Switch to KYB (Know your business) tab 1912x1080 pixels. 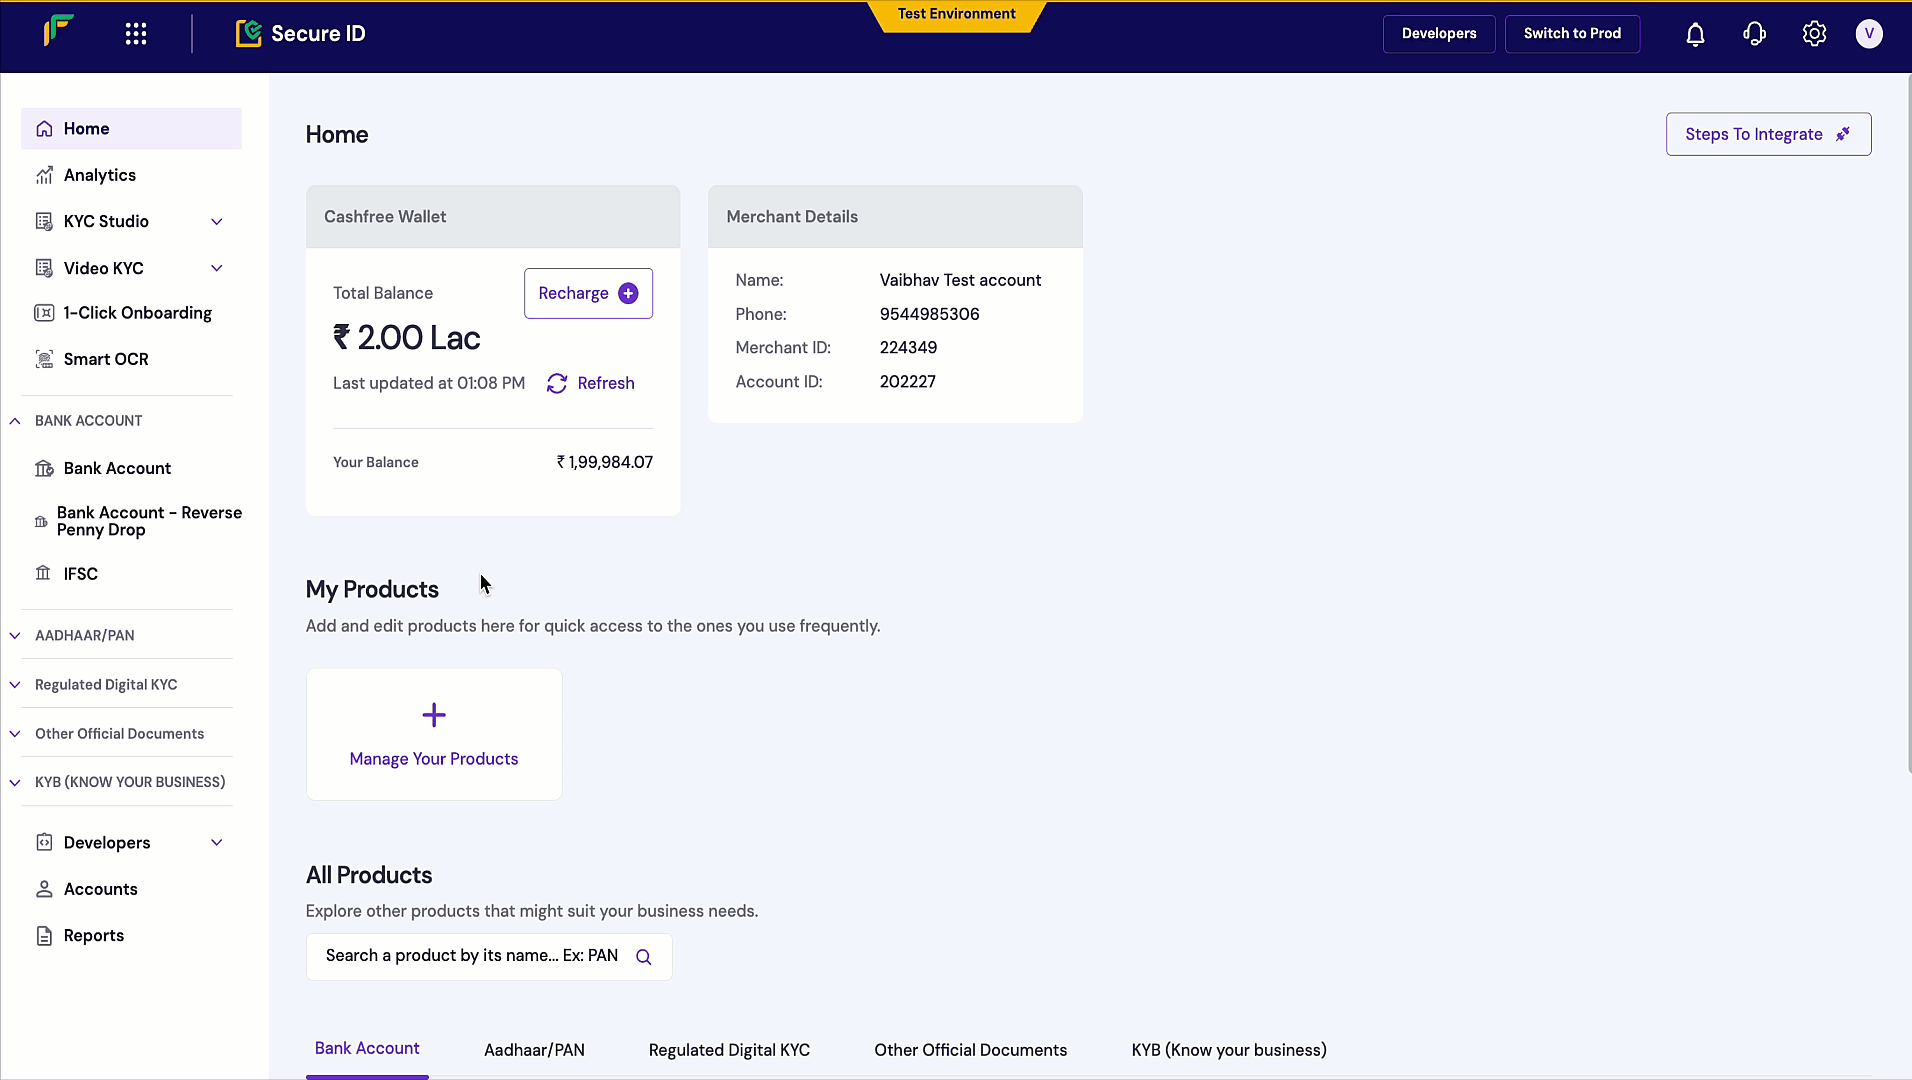point(1229,1050)
